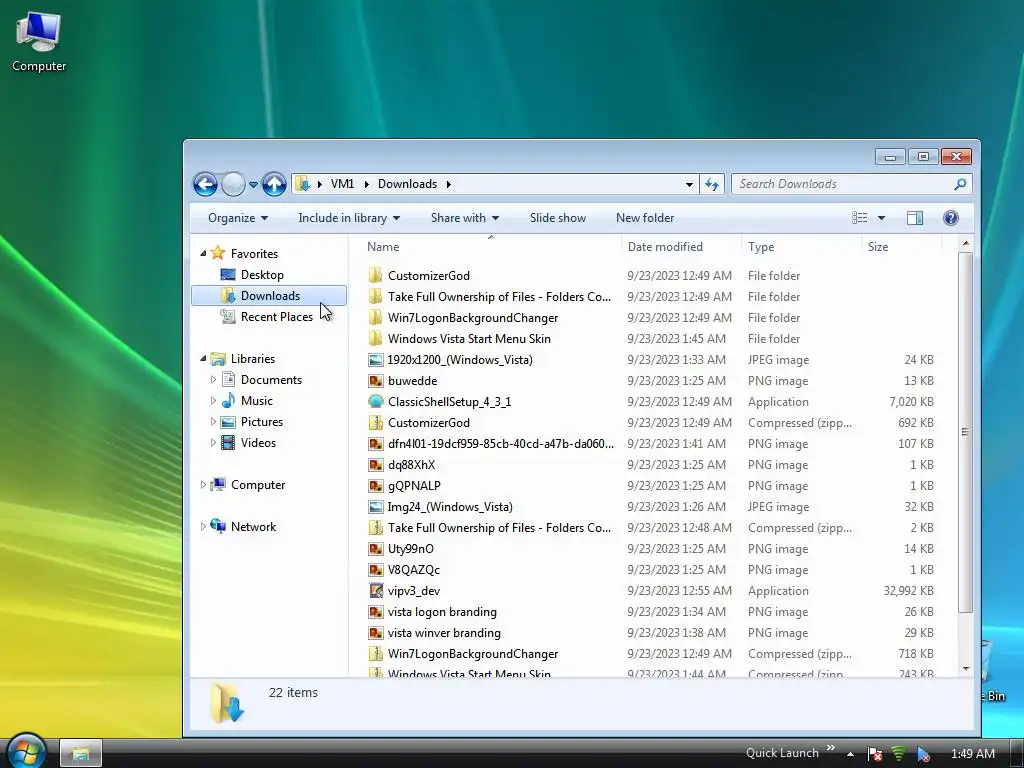Click the taskbar clock 1:49 AM
This screenshot has width=1024, height=768.
[972, 754]
